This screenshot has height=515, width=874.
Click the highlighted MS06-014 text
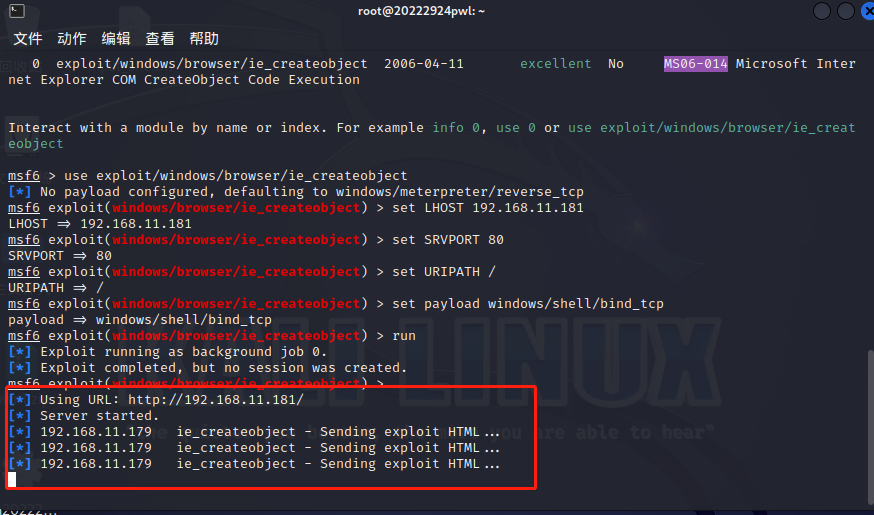pyautogui.click(x=695, y=64)
